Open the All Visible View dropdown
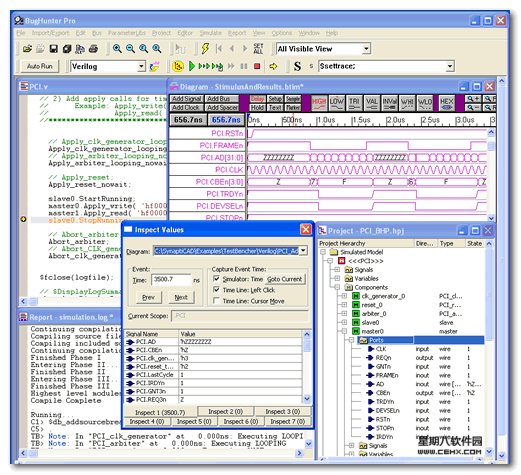 coord(366,49)
